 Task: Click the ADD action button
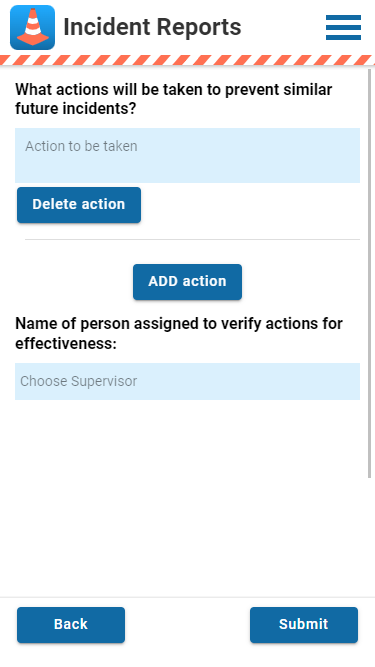tap(188, 282)
